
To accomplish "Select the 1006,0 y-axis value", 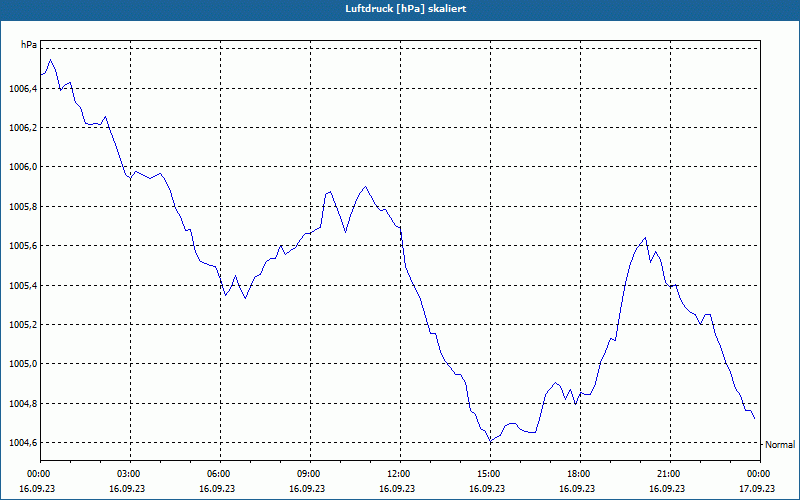I will [23, 167].
